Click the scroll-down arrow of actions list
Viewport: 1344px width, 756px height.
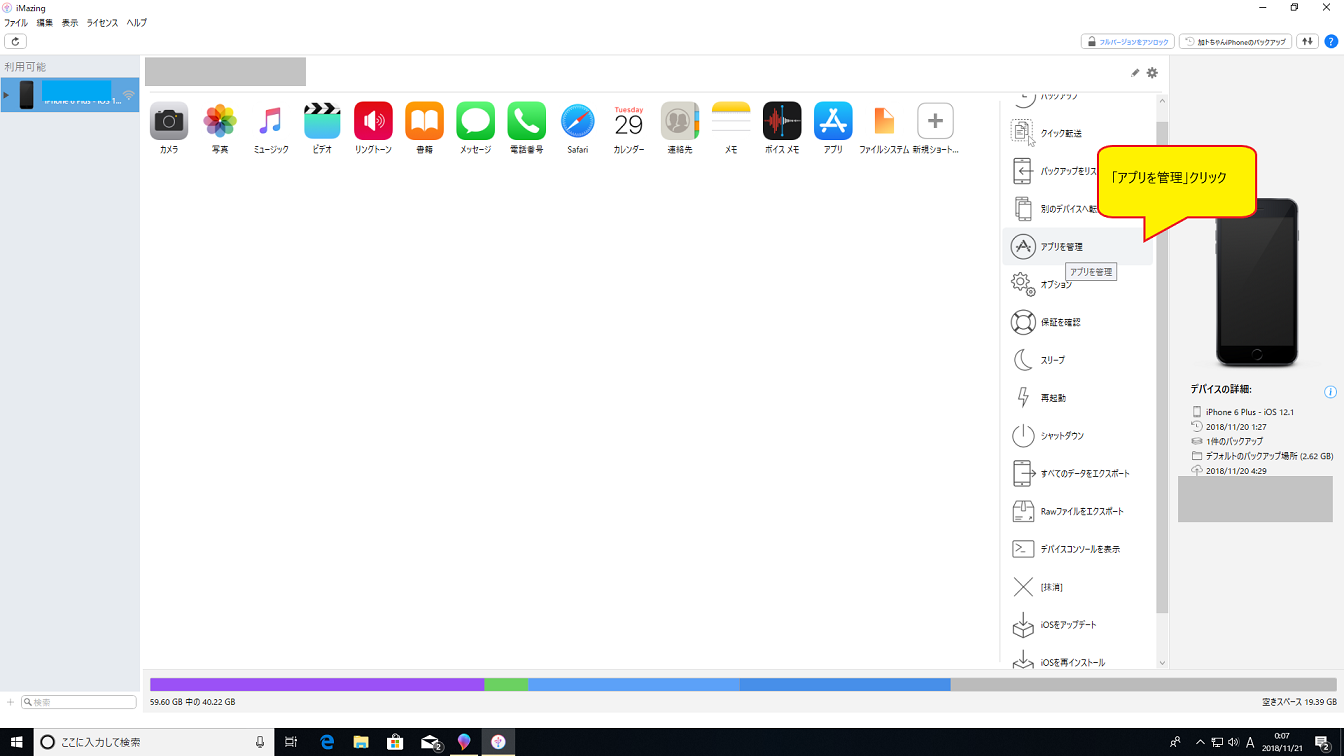pos(1162,662)
